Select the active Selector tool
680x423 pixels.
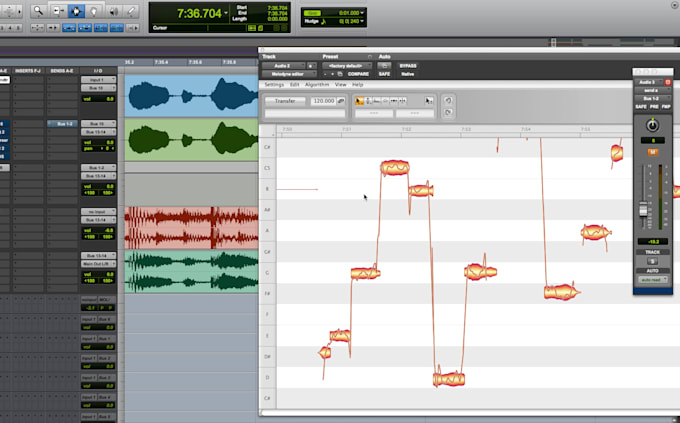[76, 11]
